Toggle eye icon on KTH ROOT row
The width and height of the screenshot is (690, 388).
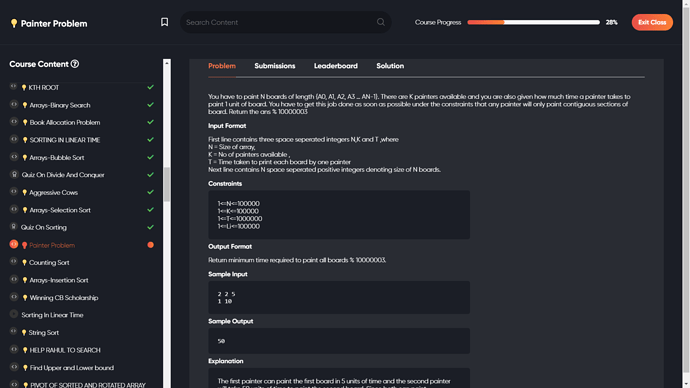[x=14, y=87]
